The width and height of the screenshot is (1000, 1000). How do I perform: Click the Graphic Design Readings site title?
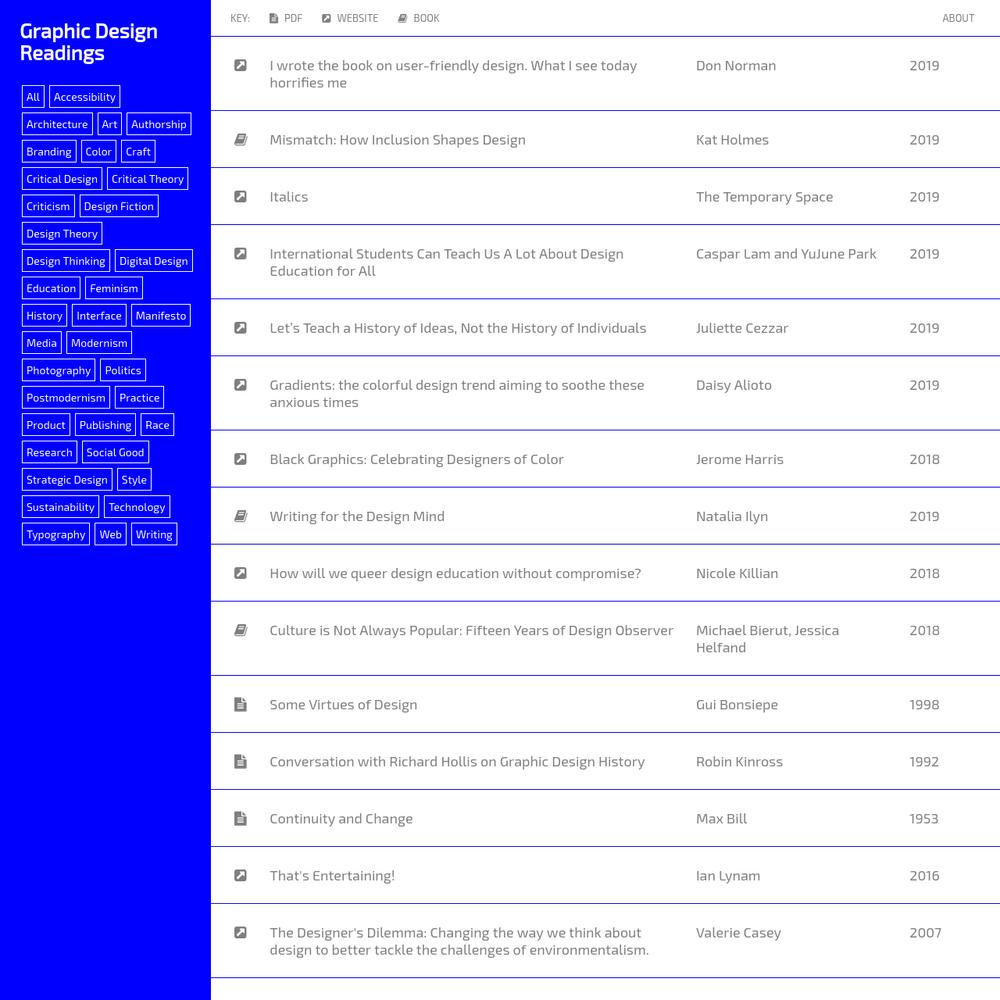point(88,42)
